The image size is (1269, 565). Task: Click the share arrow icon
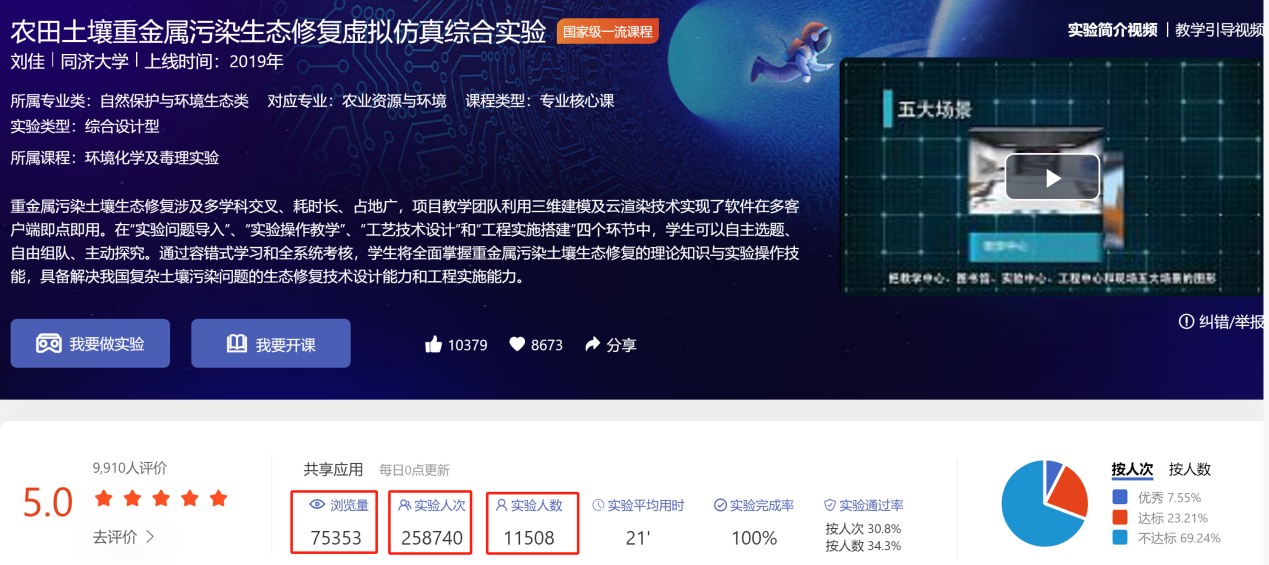(x=592, y=345)
